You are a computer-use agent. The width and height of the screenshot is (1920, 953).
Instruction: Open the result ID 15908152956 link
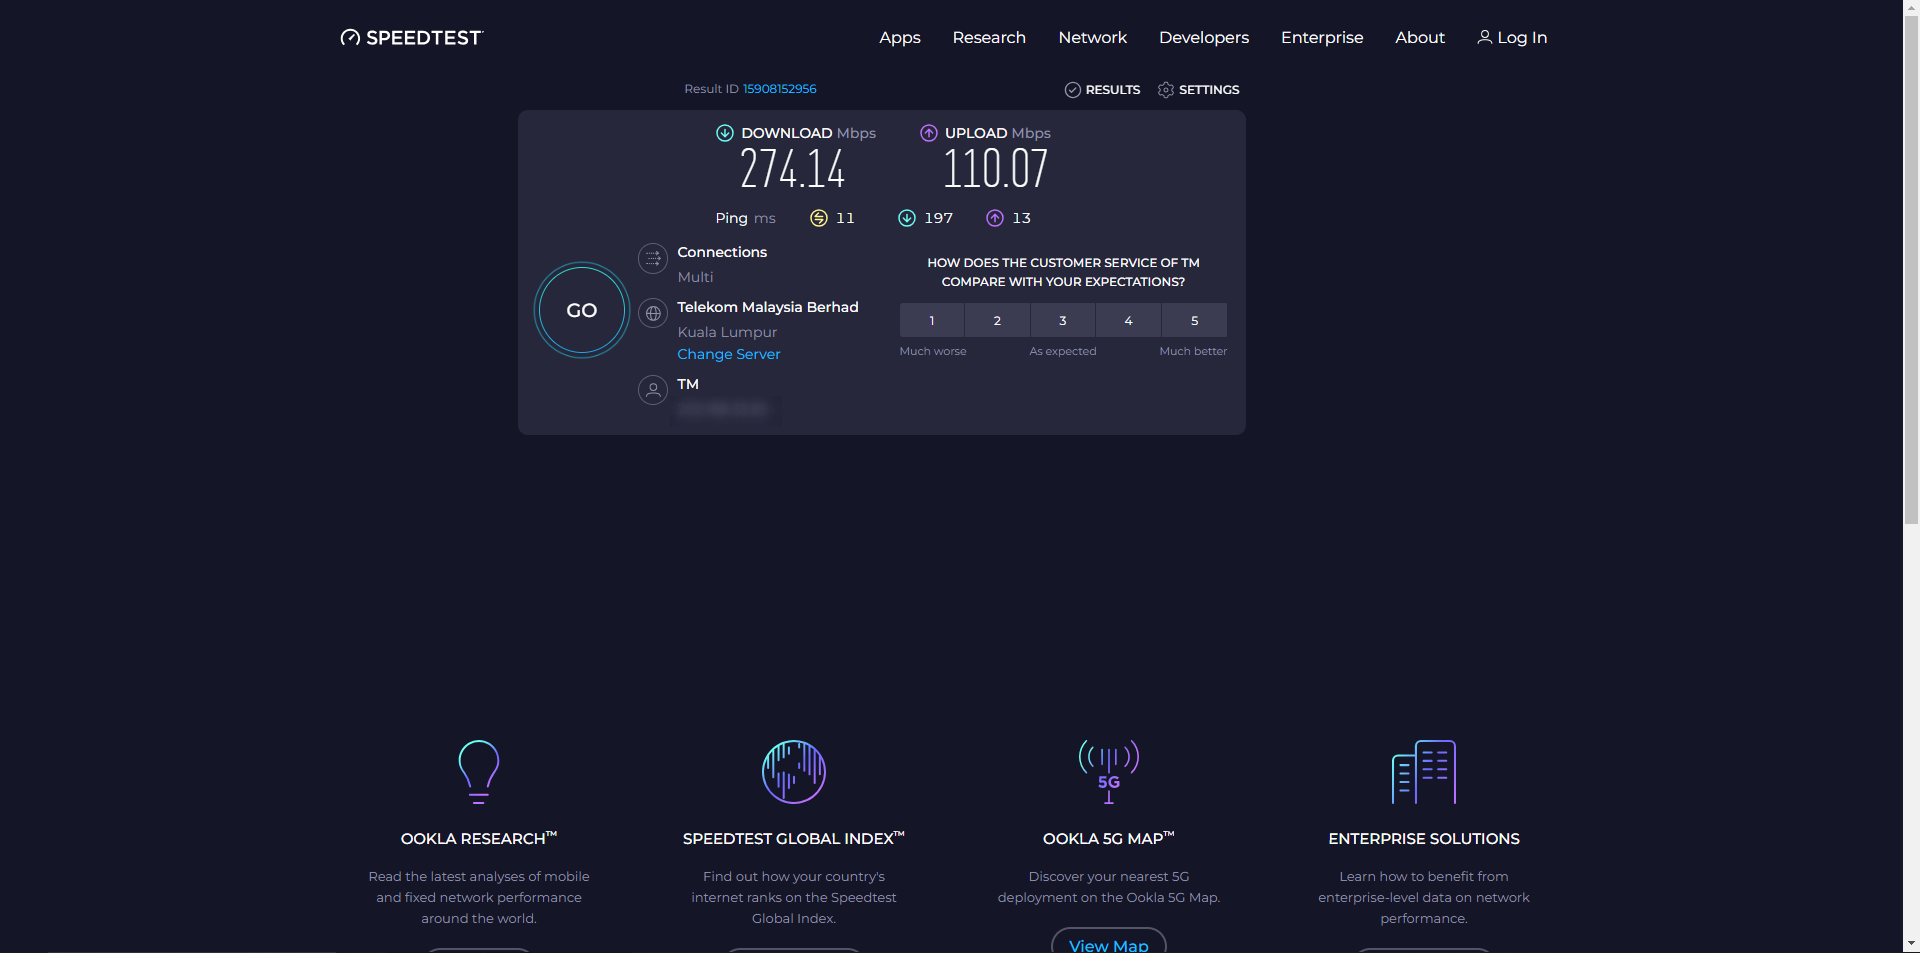[x=779, y=89]
